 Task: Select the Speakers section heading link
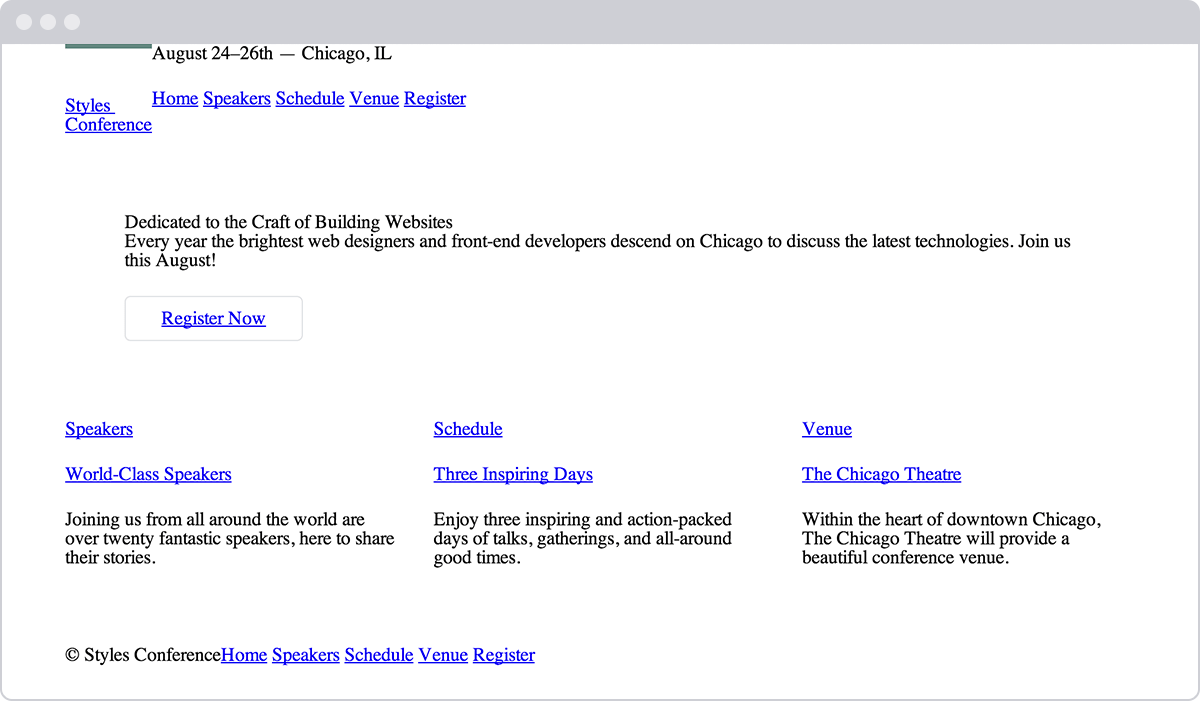point(98,429)
